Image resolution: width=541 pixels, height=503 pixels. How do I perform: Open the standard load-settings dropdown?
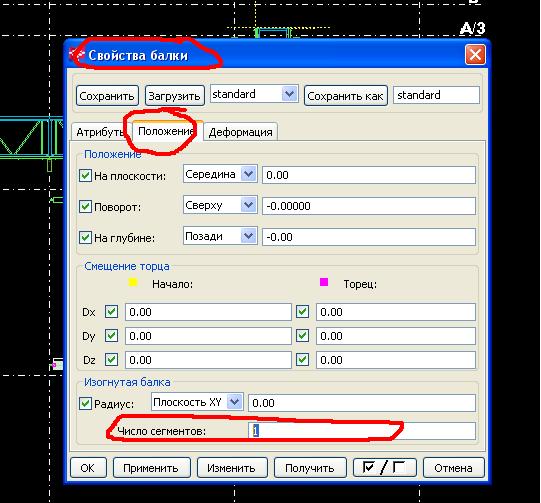pyautogui.click(x=254, y=94)
